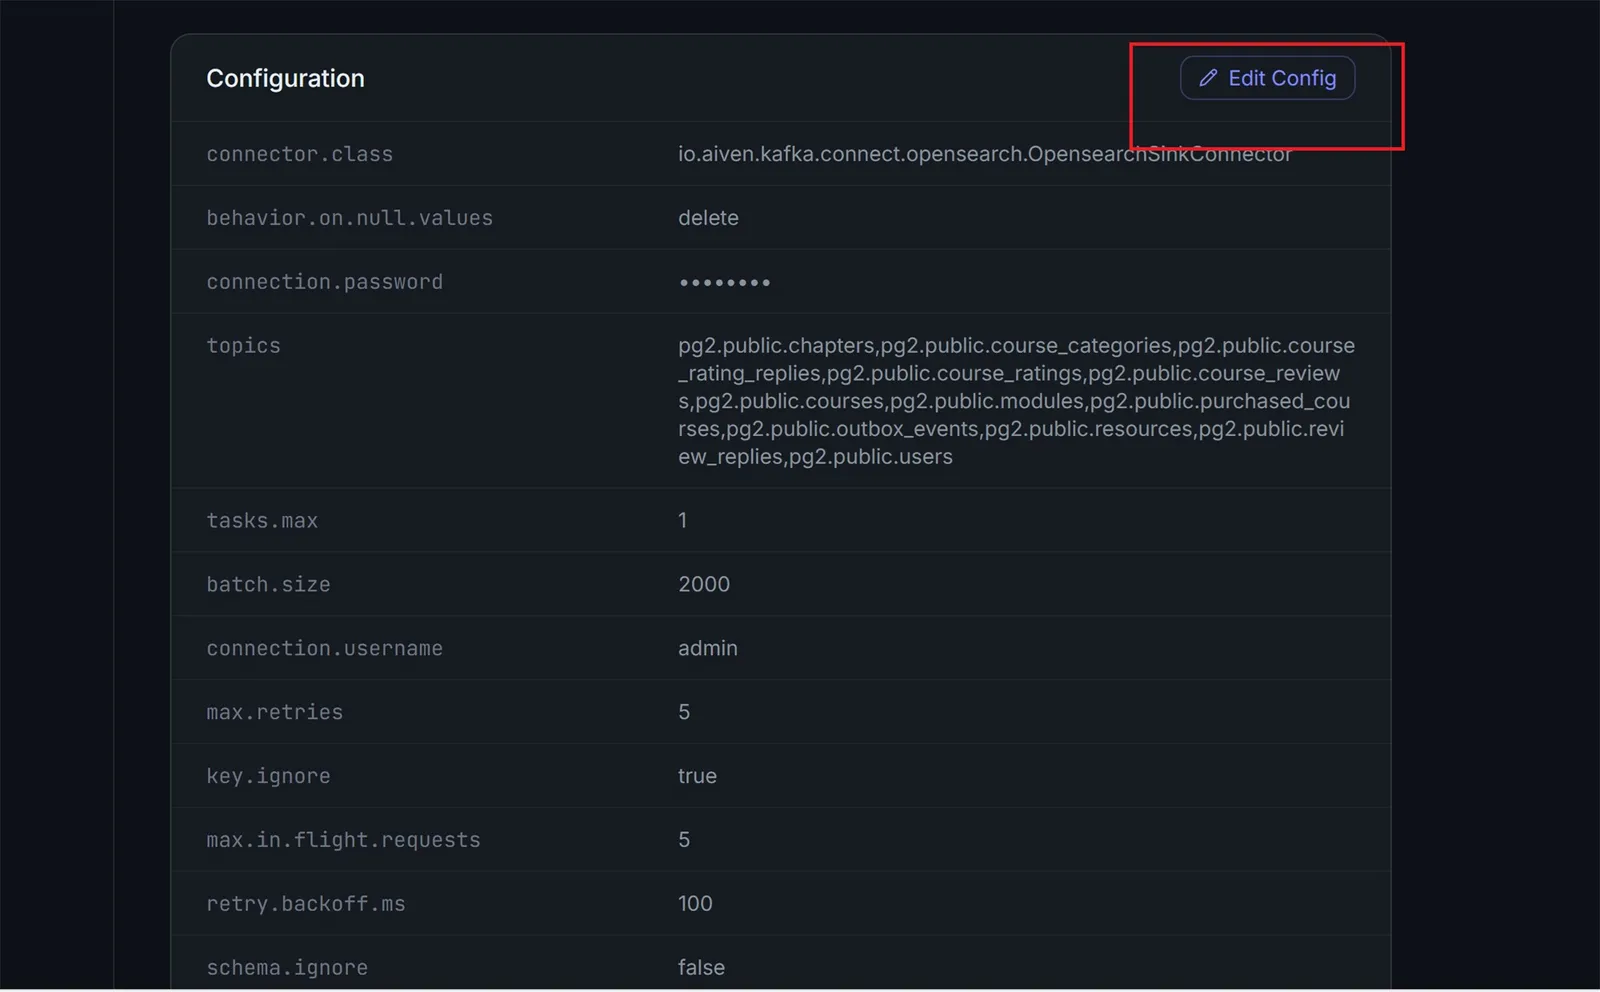Screen dimensions: 1600x992
Task: Click the pencil icon in Edit Config
Action: coord(1208,78)
